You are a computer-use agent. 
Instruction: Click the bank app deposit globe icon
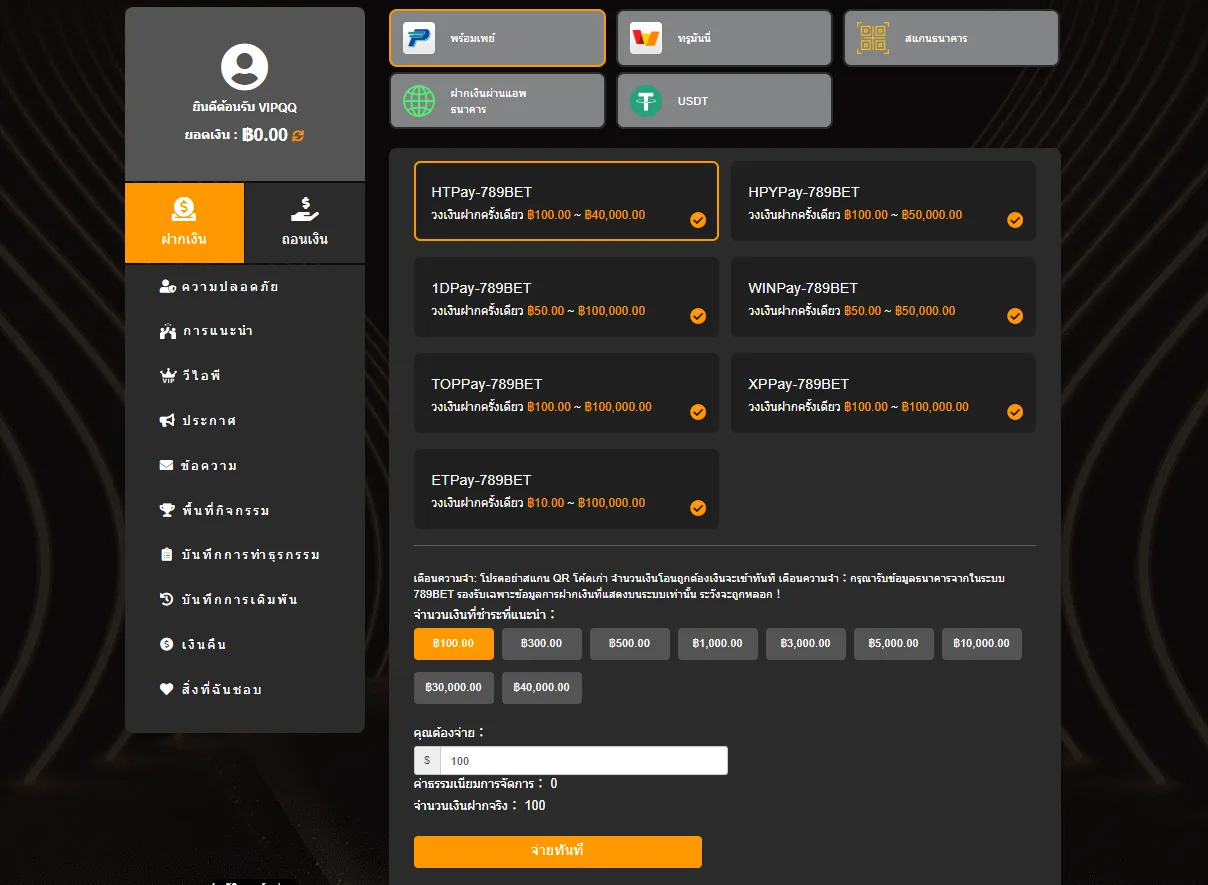419,101
